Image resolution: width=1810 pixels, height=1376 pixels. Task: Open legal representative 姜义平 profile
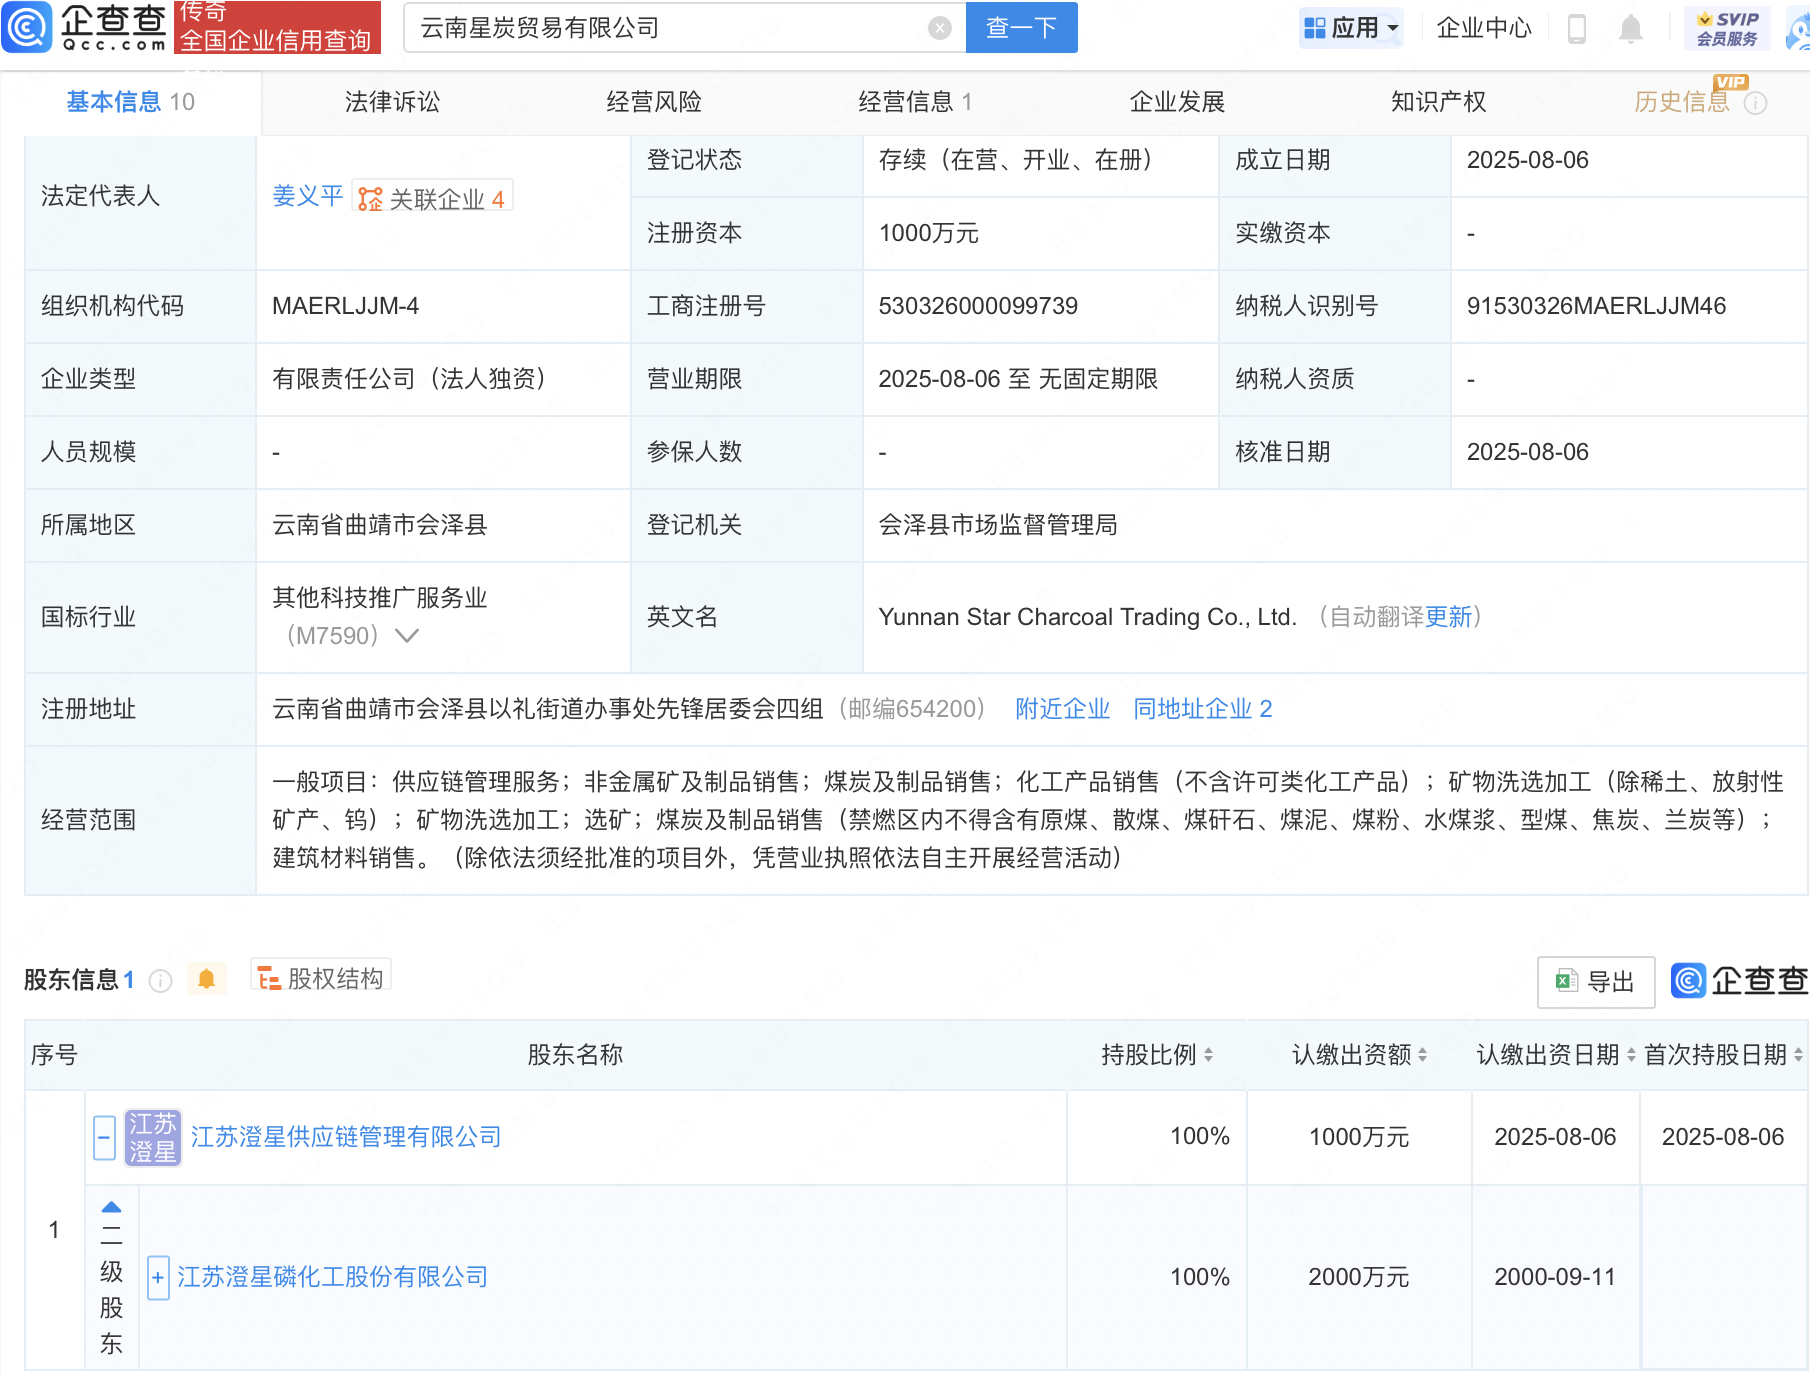[308, 196]
